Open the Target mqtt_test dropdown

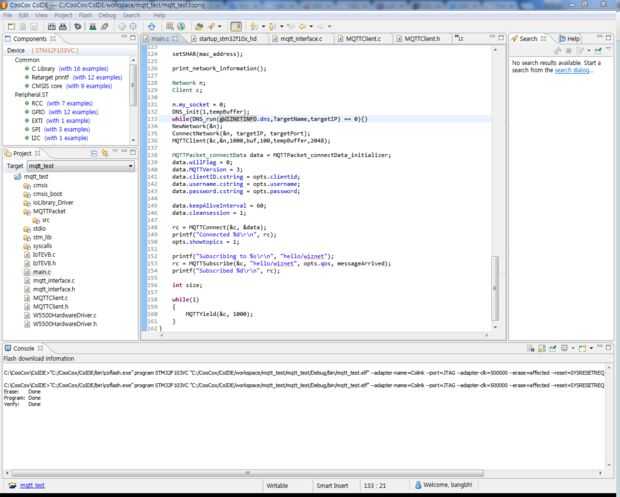pos(129,165)
